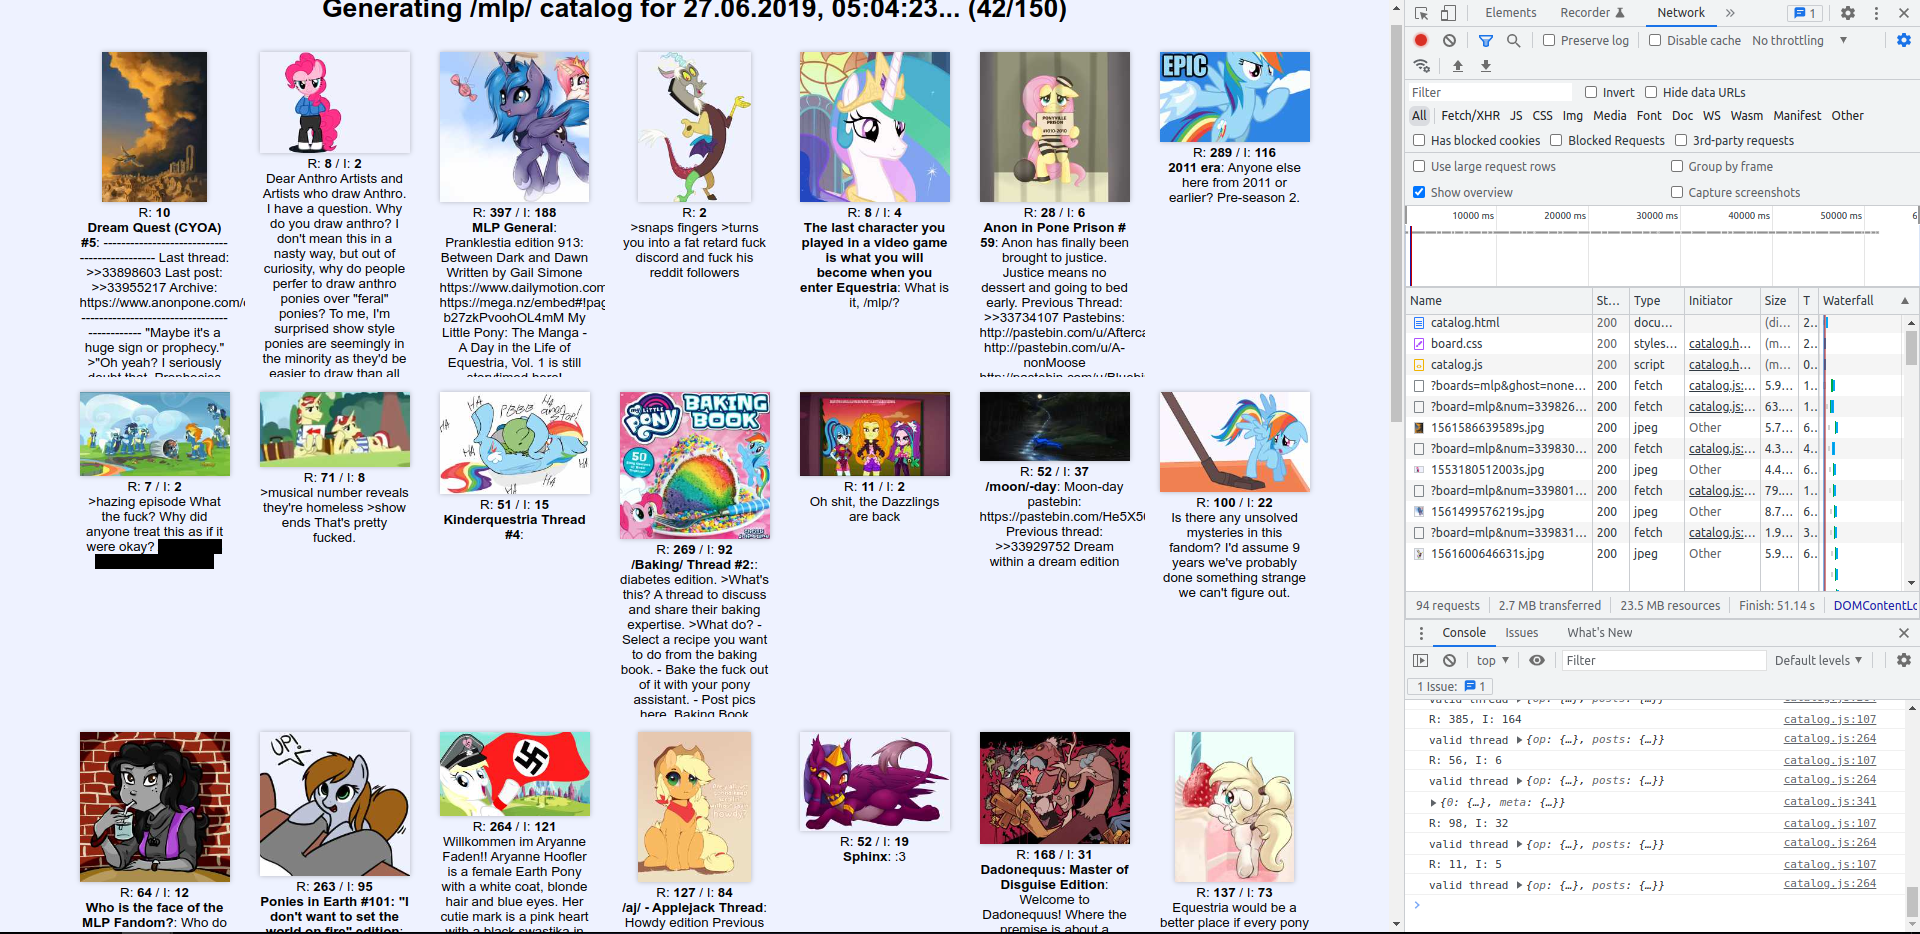Screen dimensions: 1920x934
Task: Open the network search magnifier
Action: (x=1513, y=40)
